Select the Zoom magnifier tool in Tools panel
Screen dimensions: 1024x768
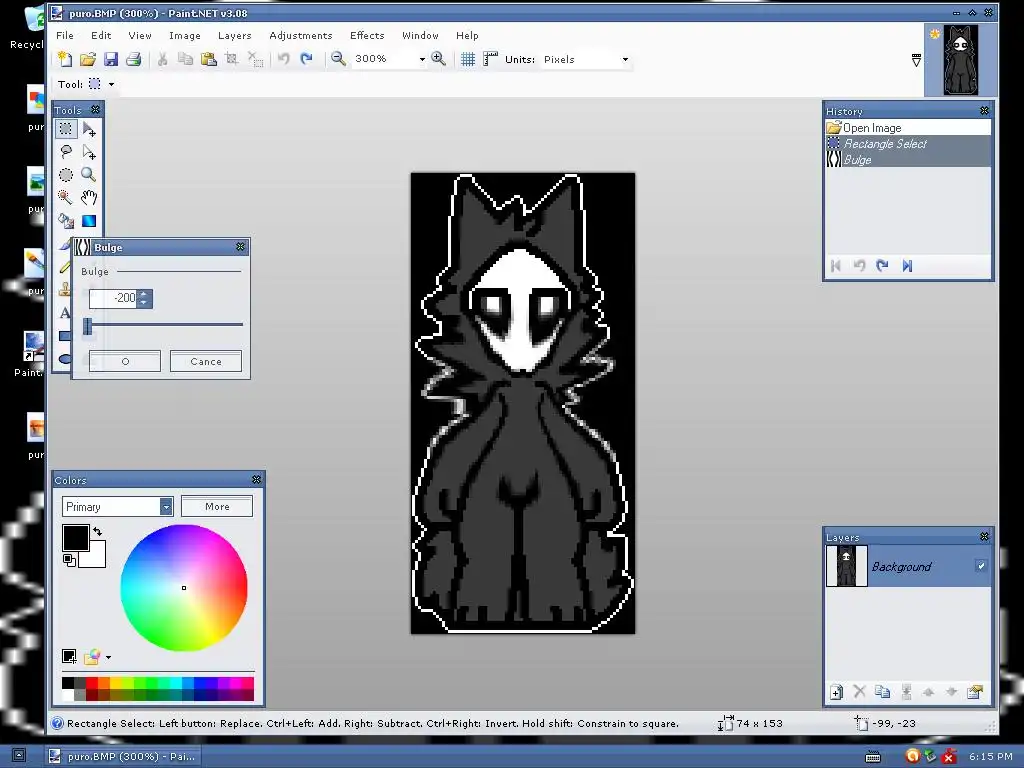[89, 174]
